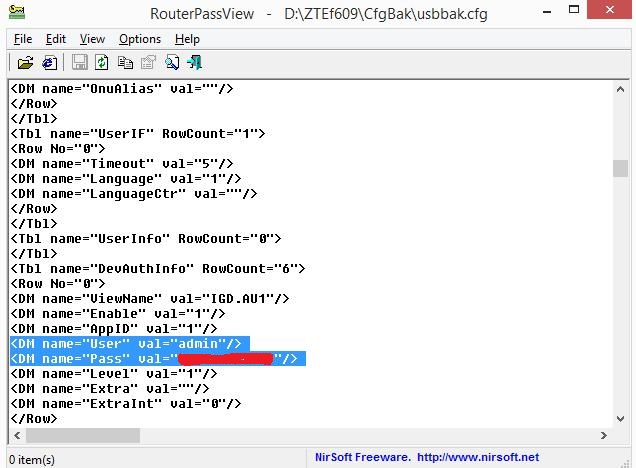Click the line DM name="Timeout" val="5"
Viewport: 636px width, 468px height.
122,164
